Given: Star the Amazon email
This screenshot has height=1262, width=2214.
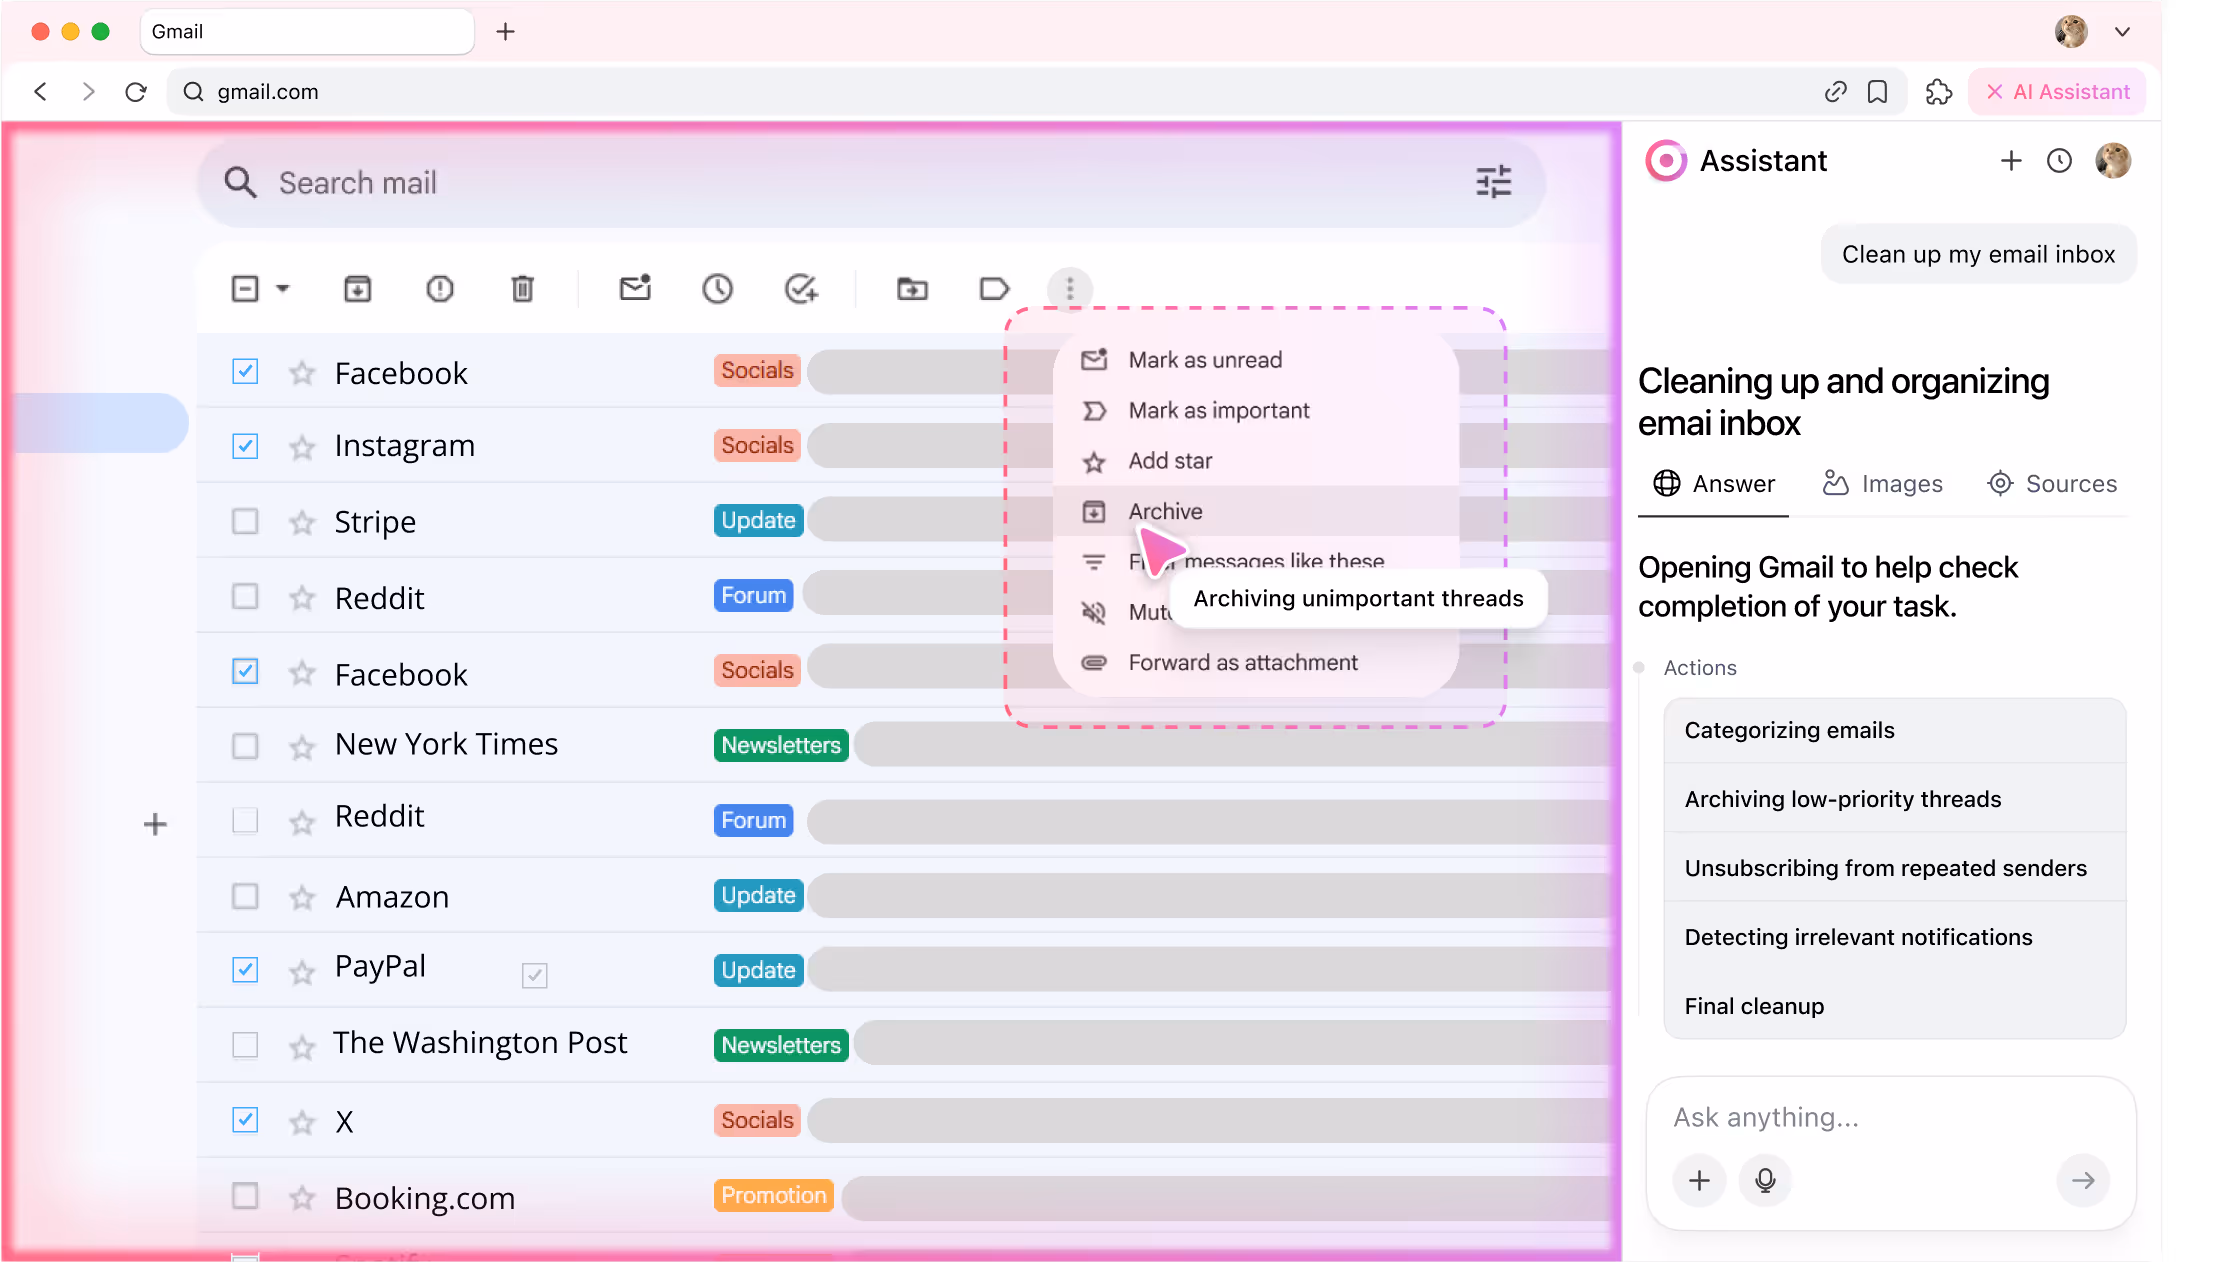Looking at the screenshot, I should pyautogui.click(x=302, y=897).
